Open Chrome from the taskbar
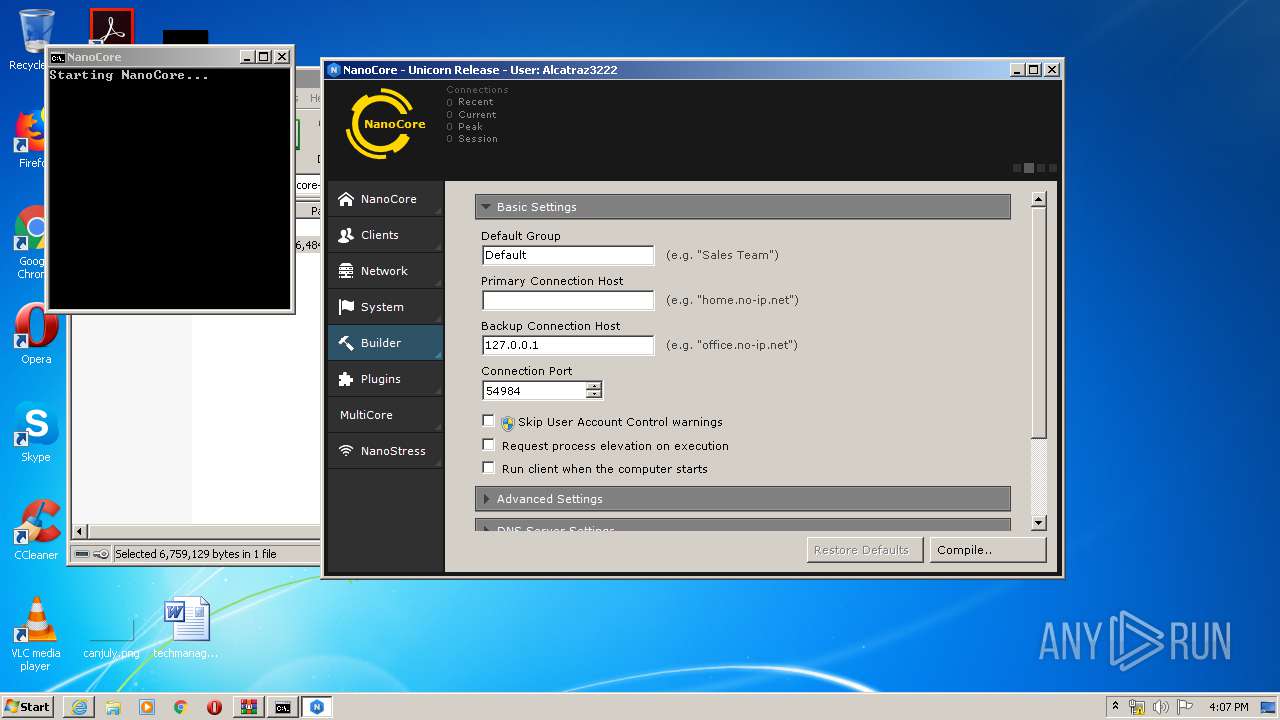Screen dimensions: 1280x720 coord(181,707)
